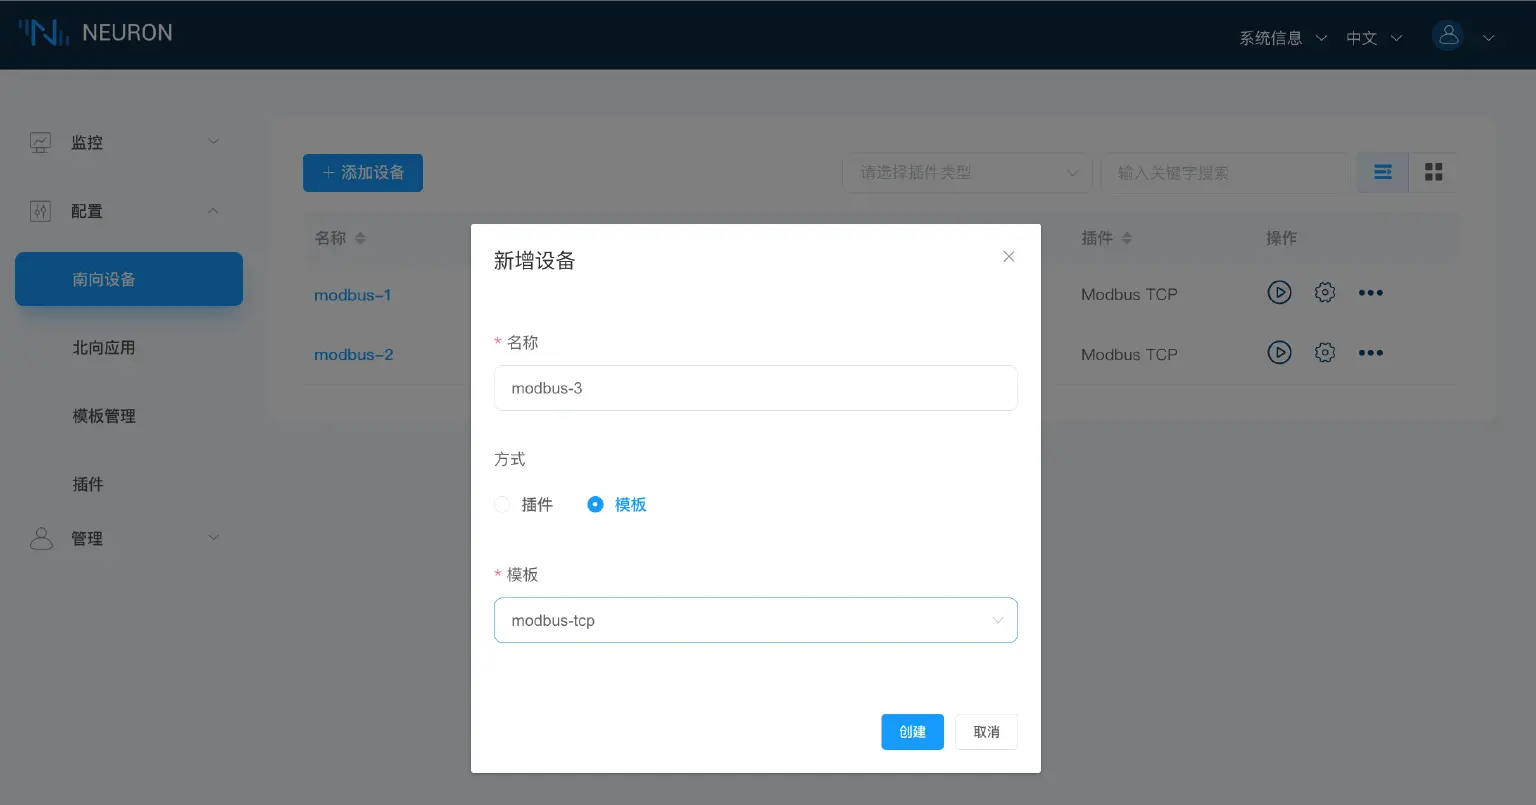Screen dimensions: 1536x805
Task: Click the user avatar in the header
Action: coord(1448,35)
